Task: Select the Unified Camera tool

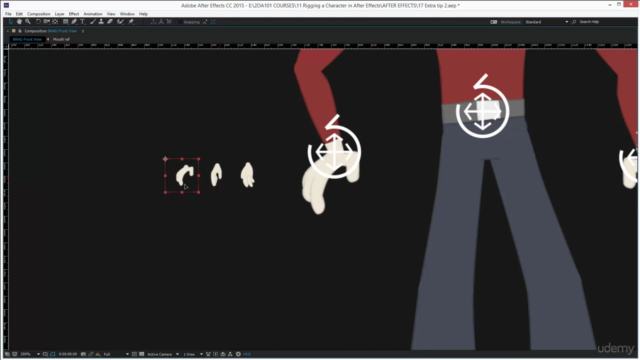Action: click(x=47, y=22)
